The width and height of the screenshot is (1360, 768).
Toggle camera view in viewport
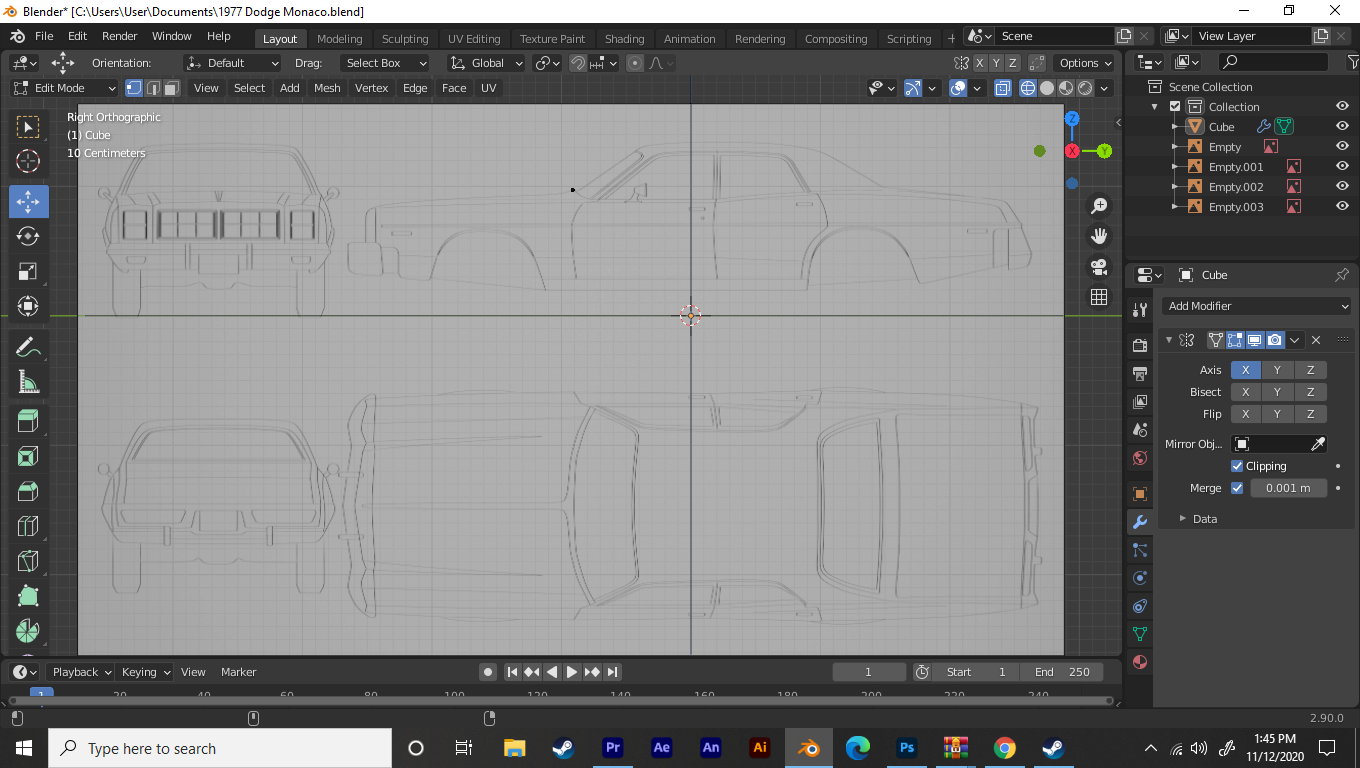point(1099,267)
